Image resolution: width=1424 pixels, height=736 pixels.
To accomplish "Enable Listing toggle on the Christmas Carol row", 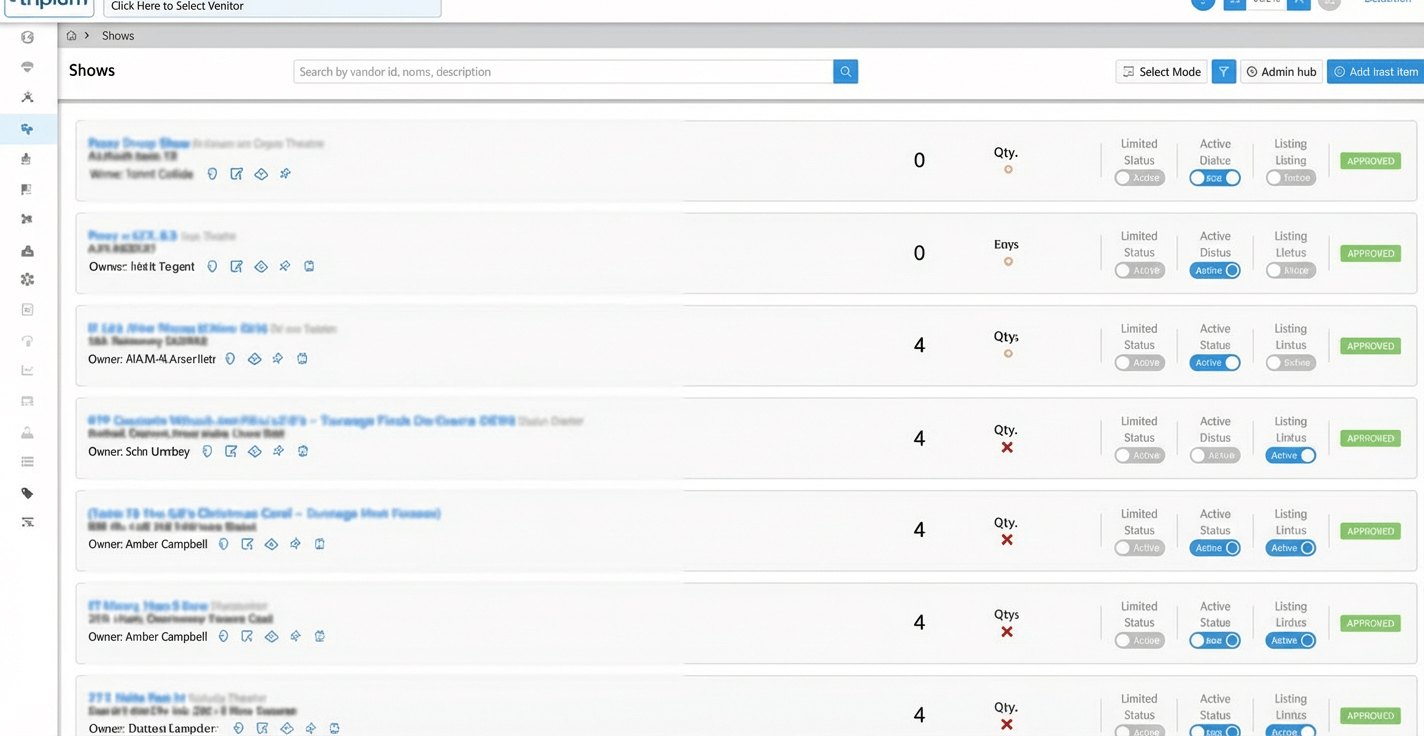I will coord(1290,547).
